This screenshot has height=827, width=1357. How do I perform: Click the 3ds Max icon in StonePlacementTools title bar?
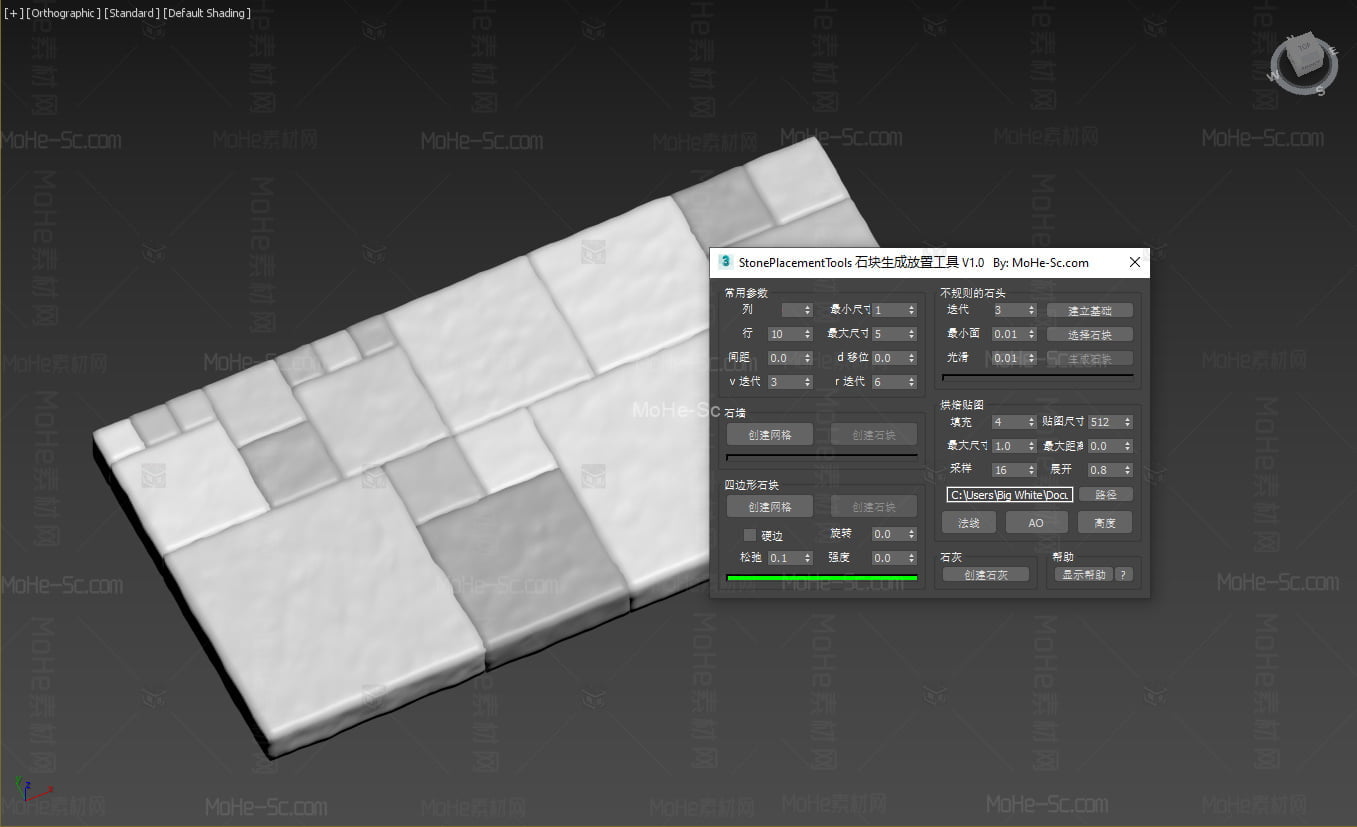[x=725, y=262]
